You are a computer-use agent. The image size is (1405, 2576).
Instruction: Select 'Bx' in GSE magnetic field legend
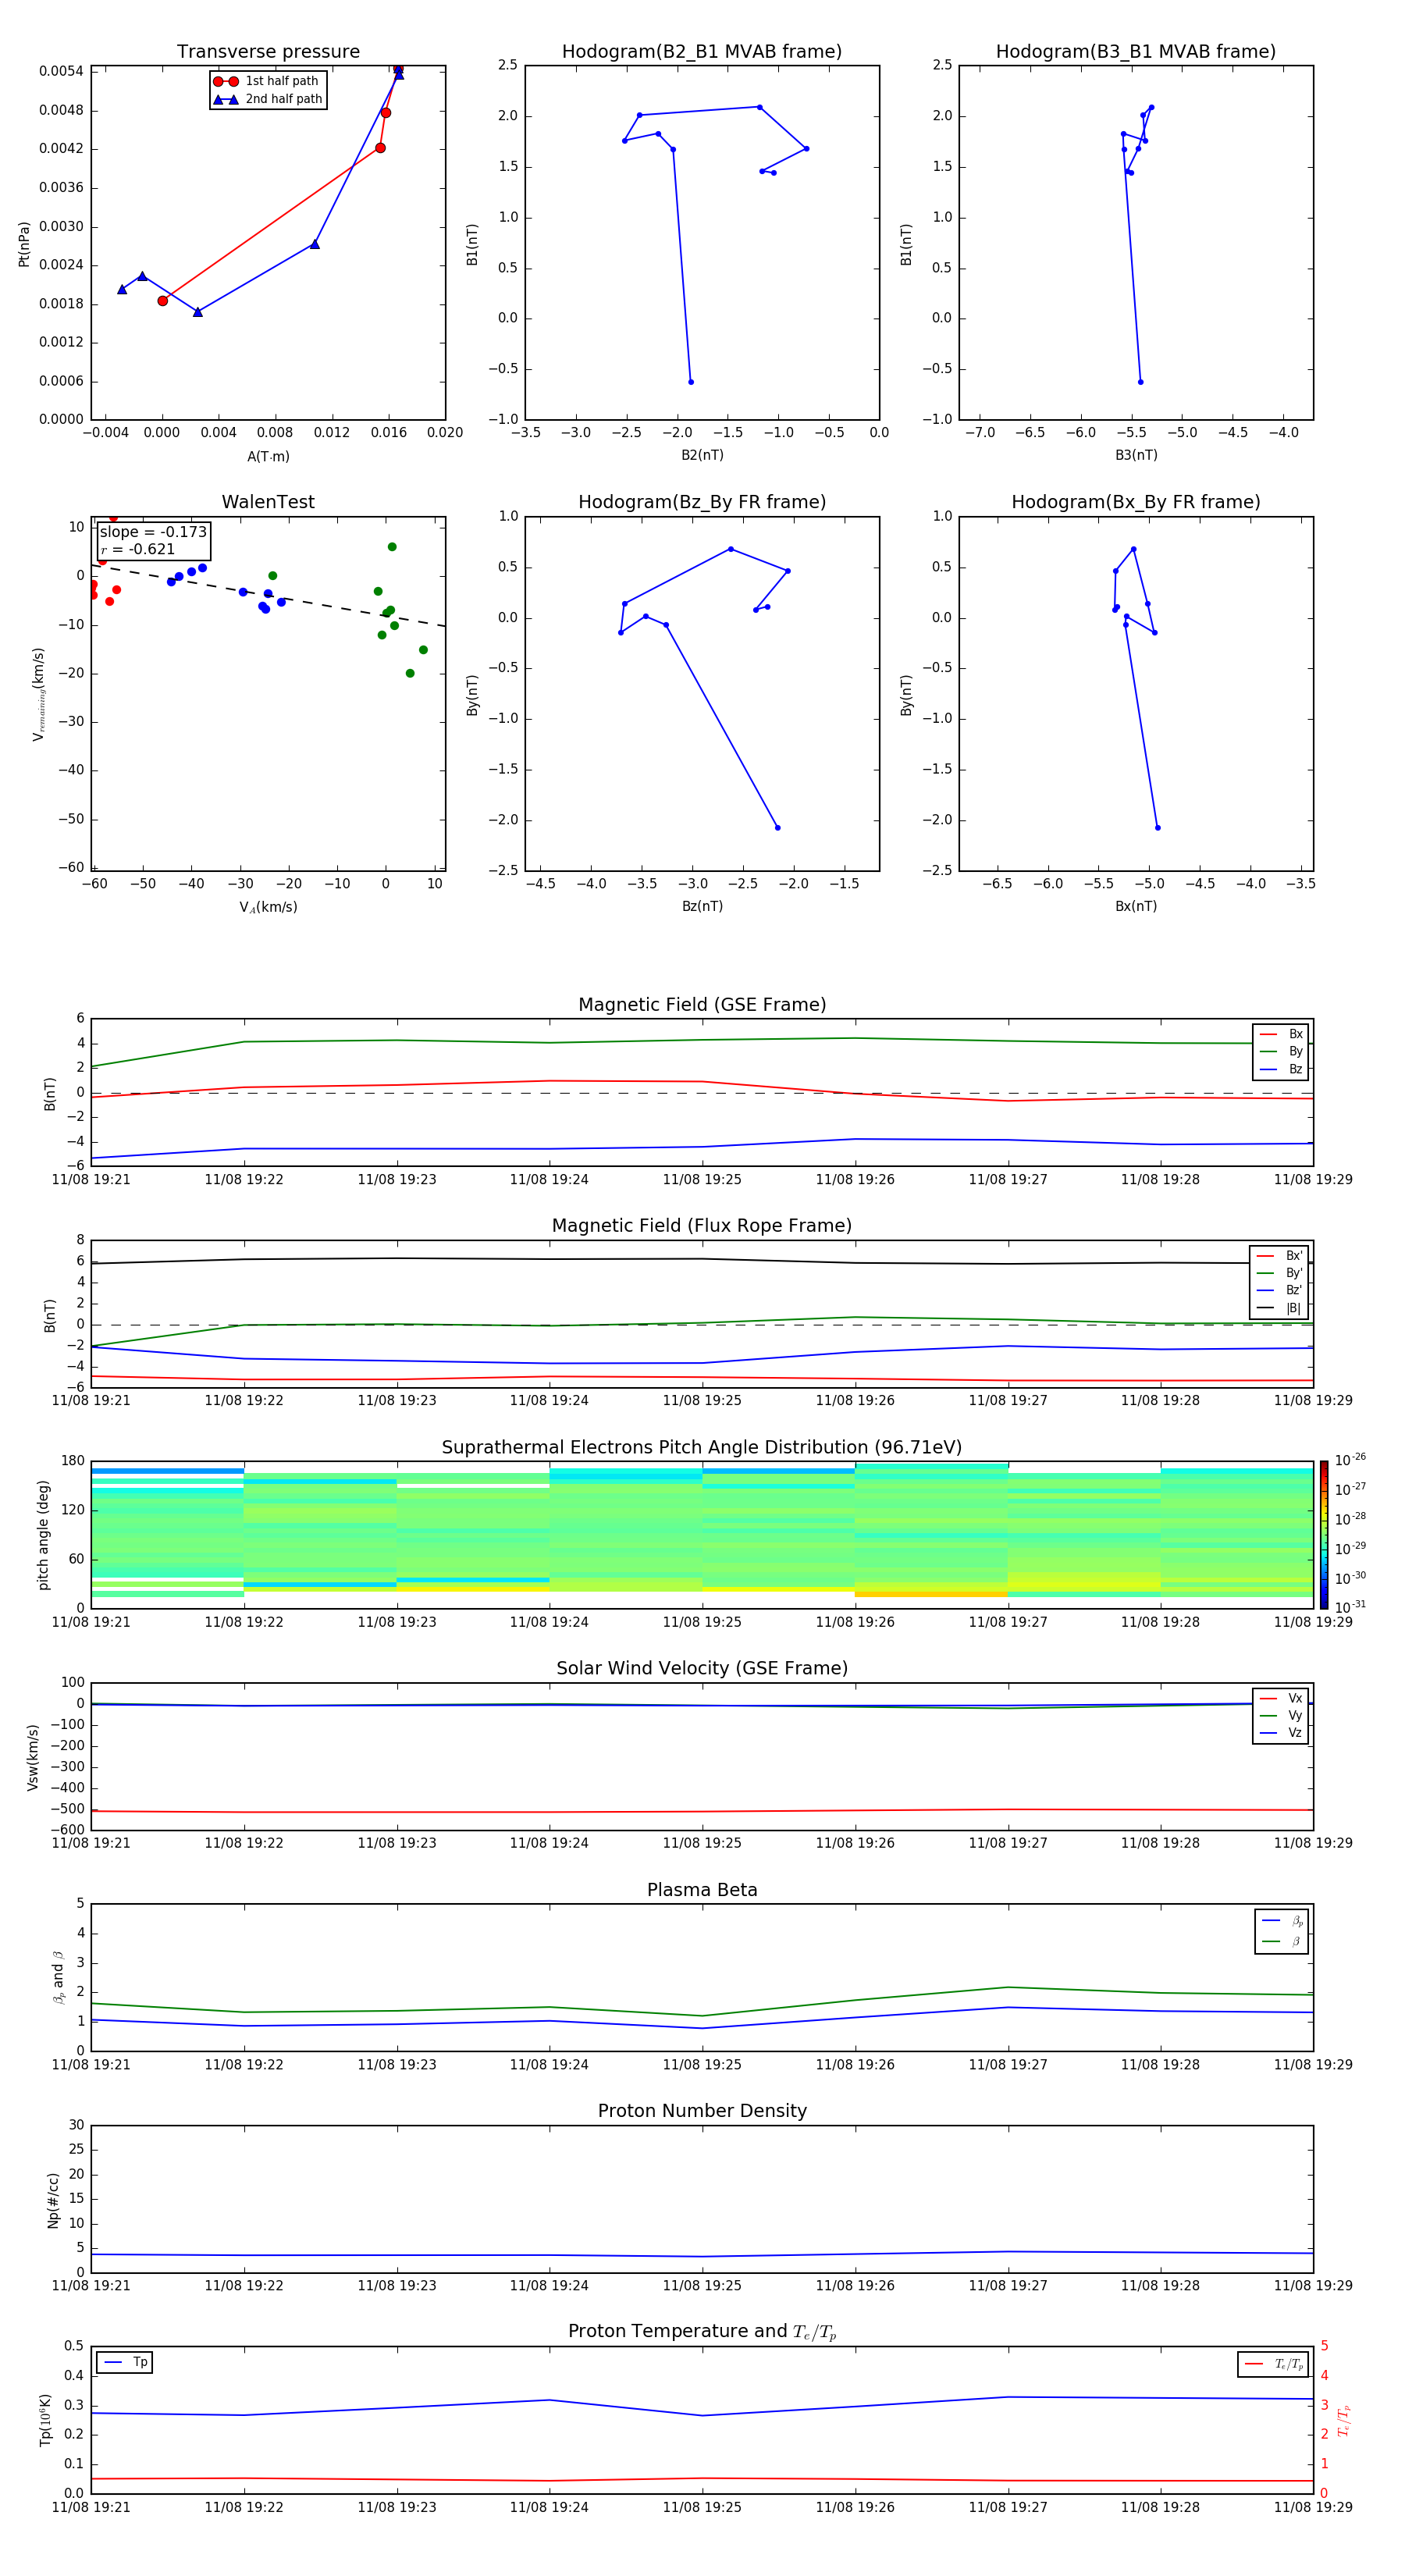coord(1281,1034)
